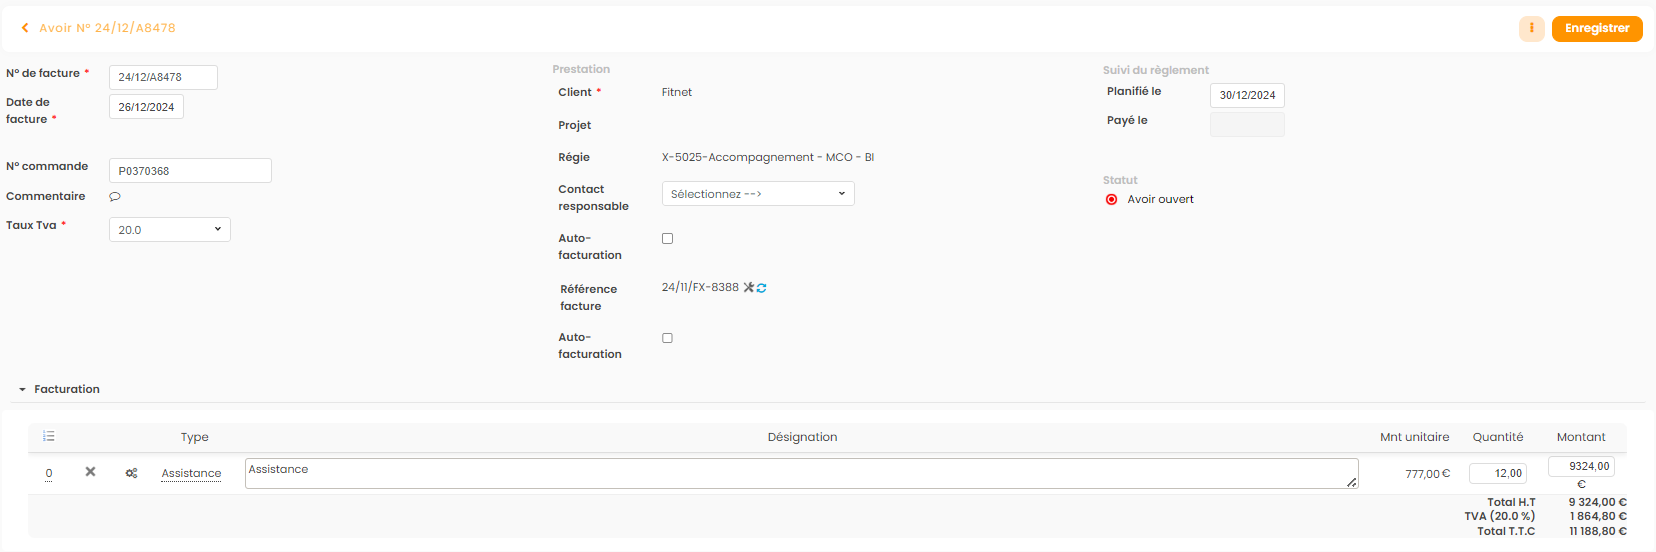Tick the second Auto-facturation checkbox below reference
The image size is (1656, 552).
668,338
